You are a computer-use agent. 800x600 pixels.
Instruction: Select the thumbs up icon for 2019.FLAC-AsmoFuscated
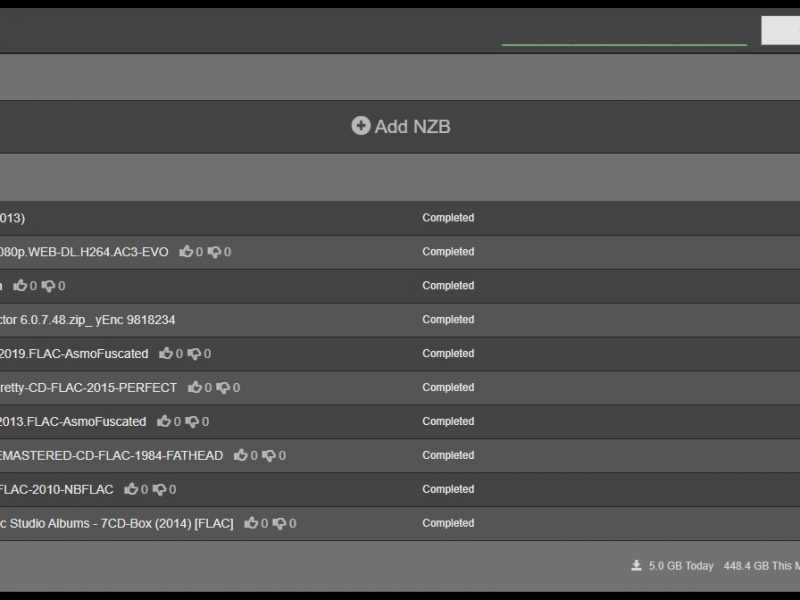pyautogui.click(x=165, y=353)
